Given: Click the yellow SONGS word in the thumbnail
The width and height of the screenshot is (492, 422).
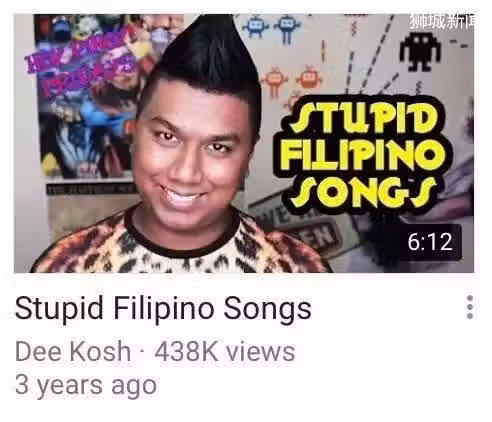Looking at the screenshot, I should pyautogui.click(x=362, y=193).
